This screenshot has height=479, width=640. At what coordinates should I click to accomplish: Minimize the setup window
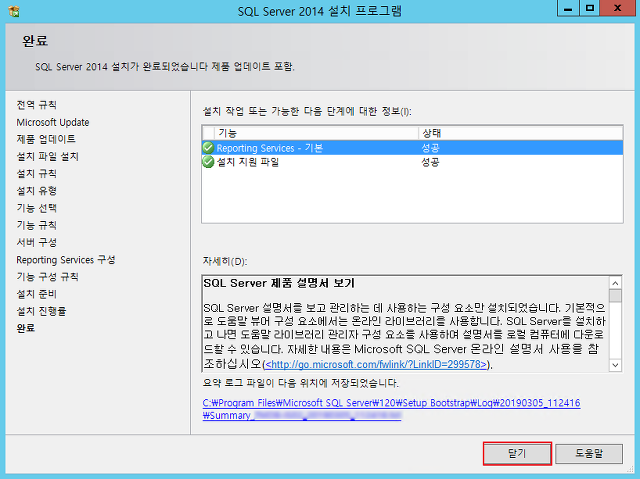[568, 8]
